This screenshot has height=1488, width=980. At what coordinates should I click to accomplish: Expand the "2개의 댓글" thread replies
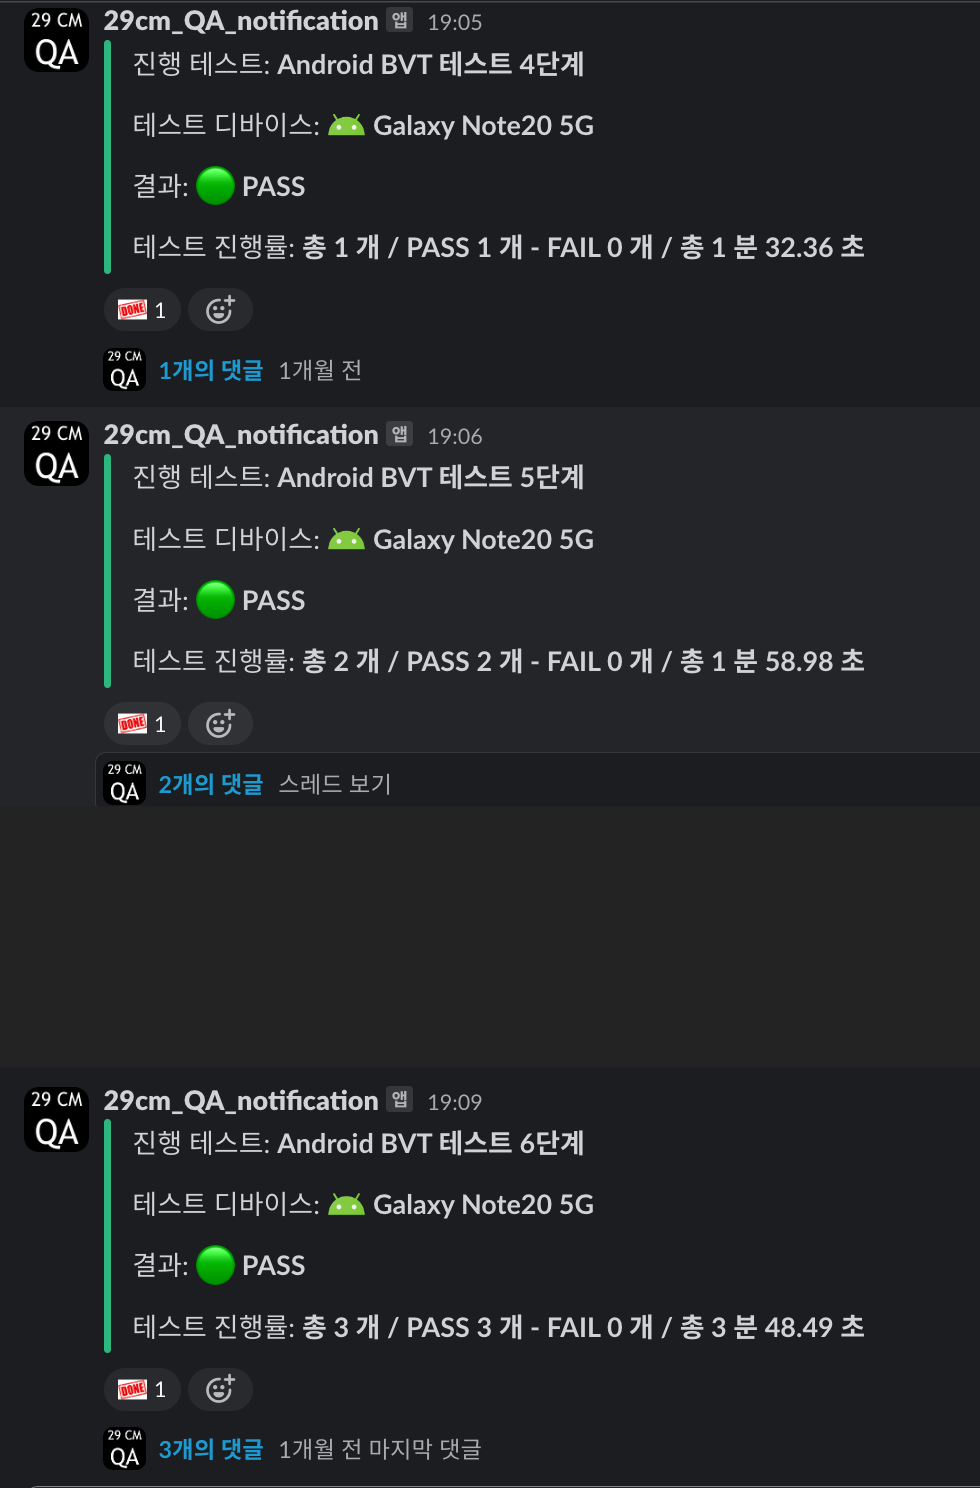point(211,784)
